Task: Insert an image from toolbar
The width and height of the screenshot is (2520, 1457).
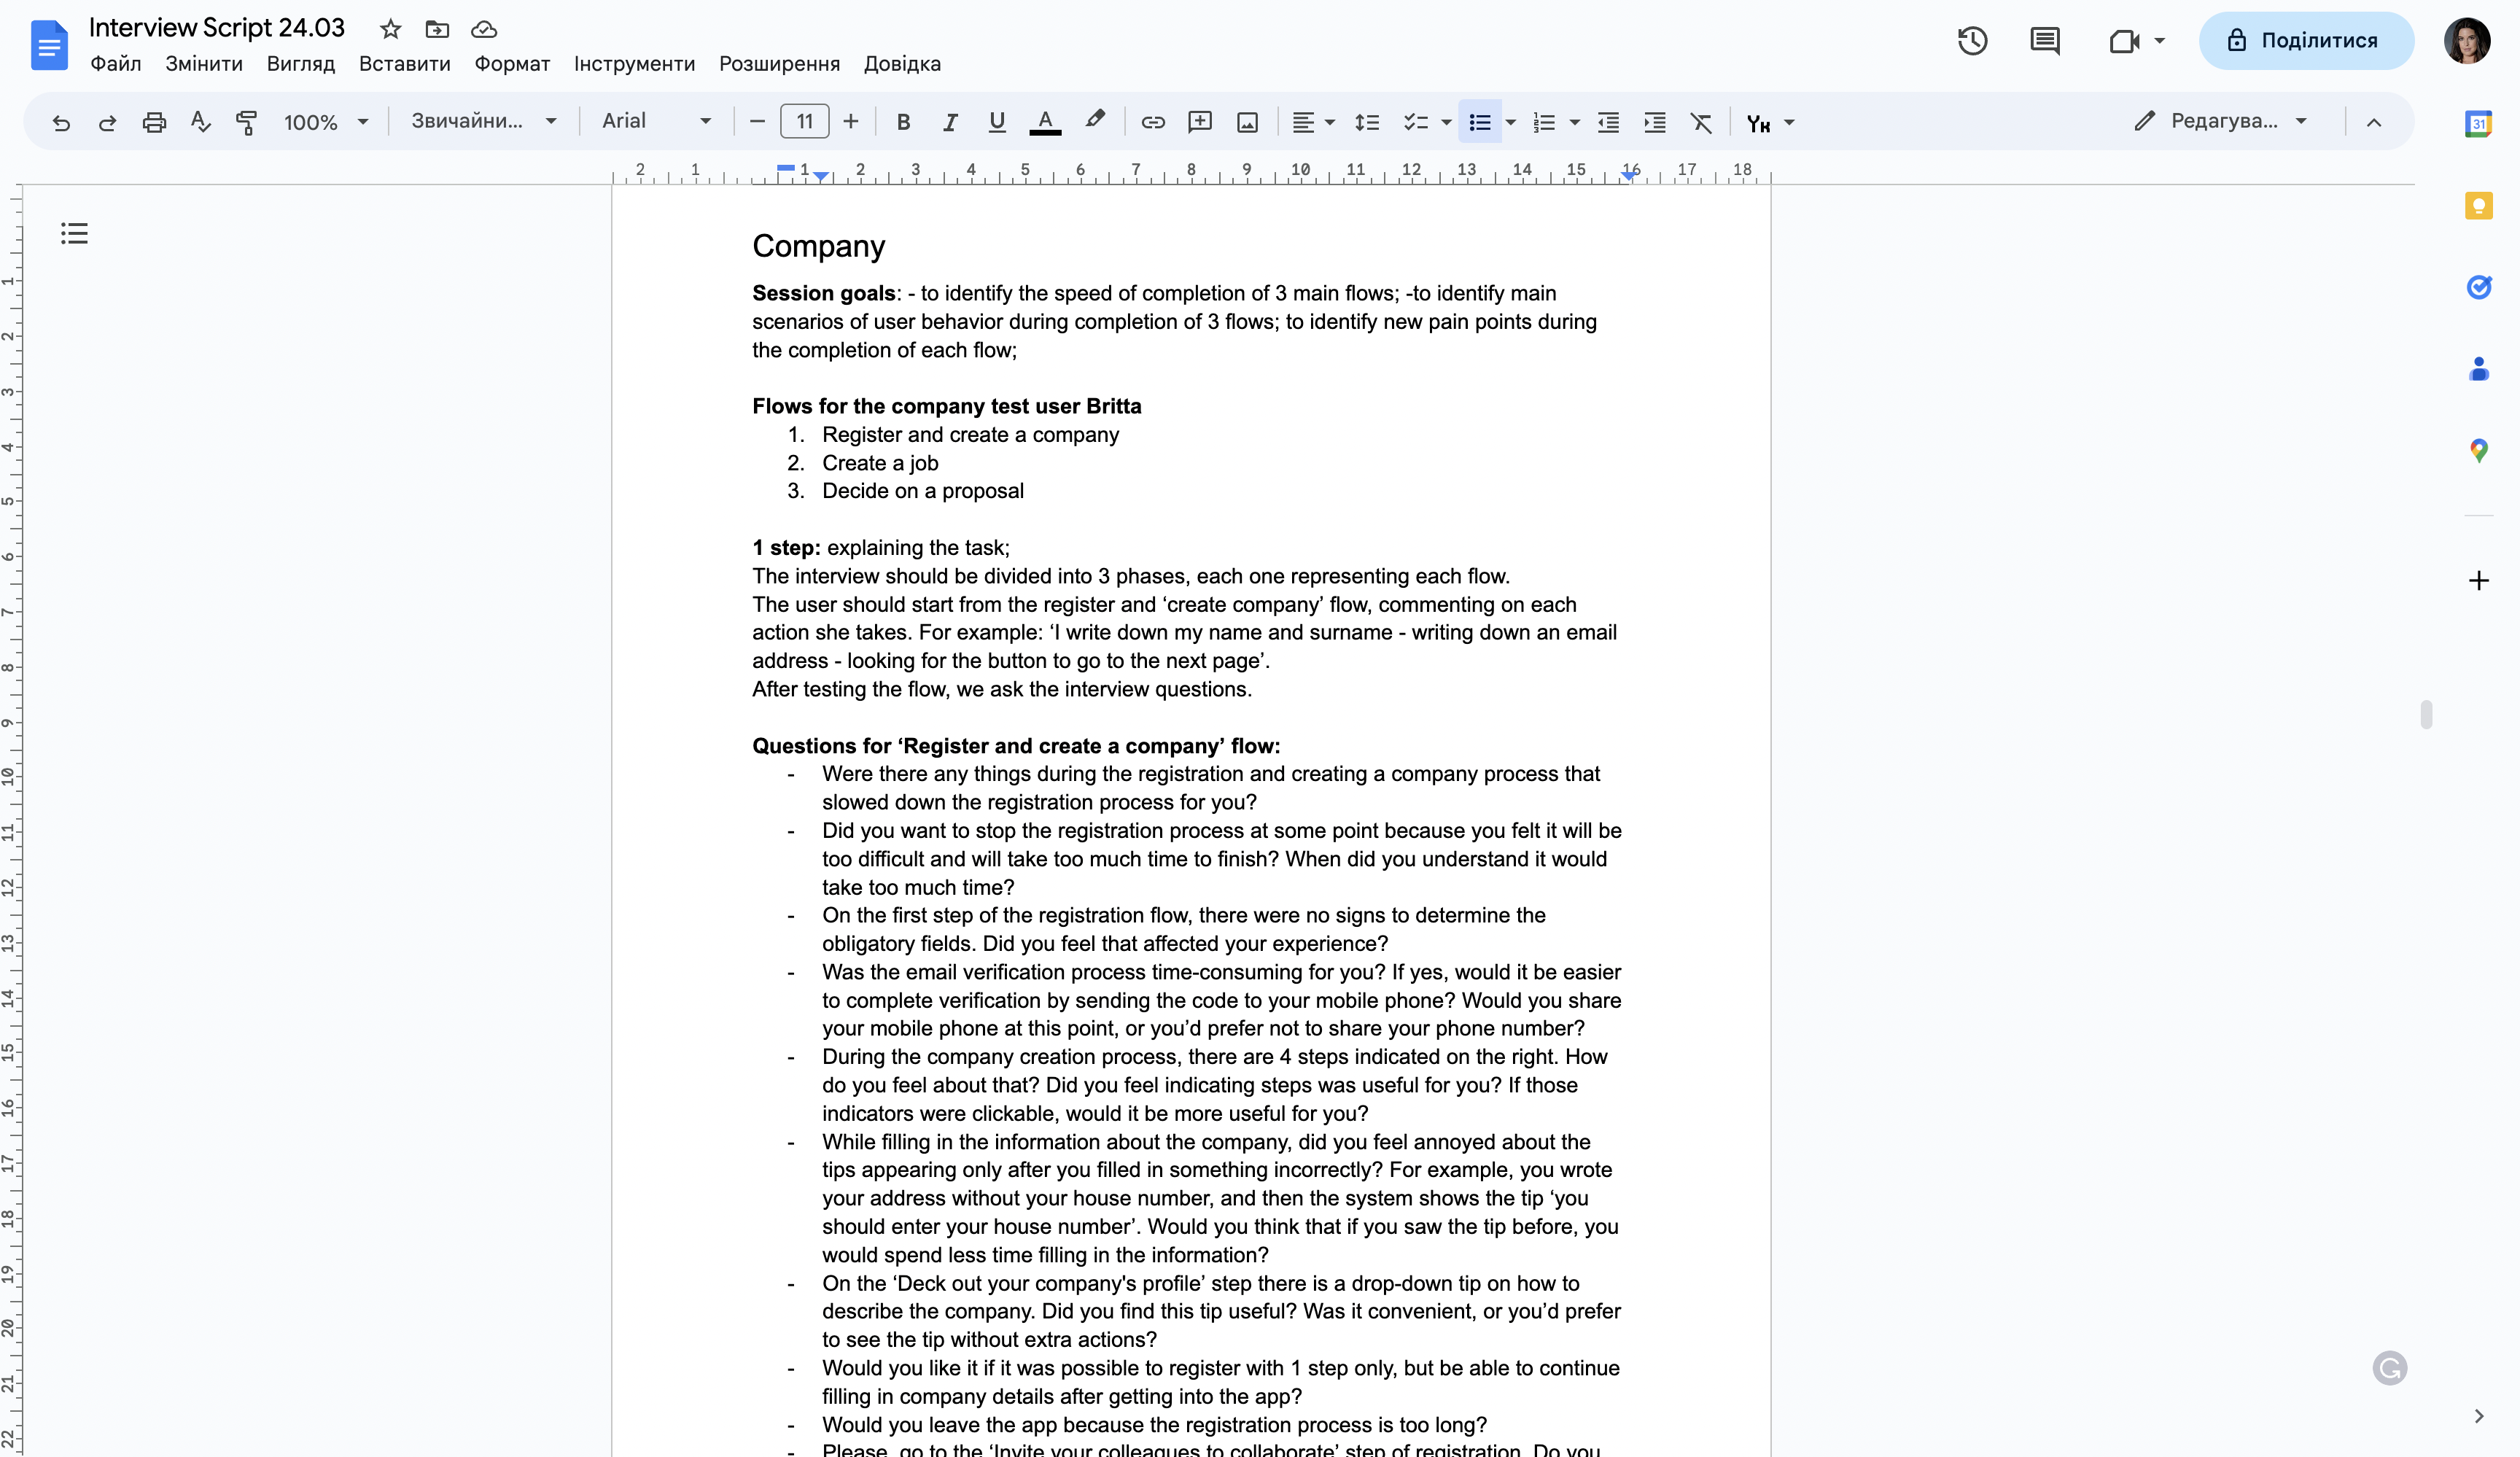Action: [x=1247, y=122]
